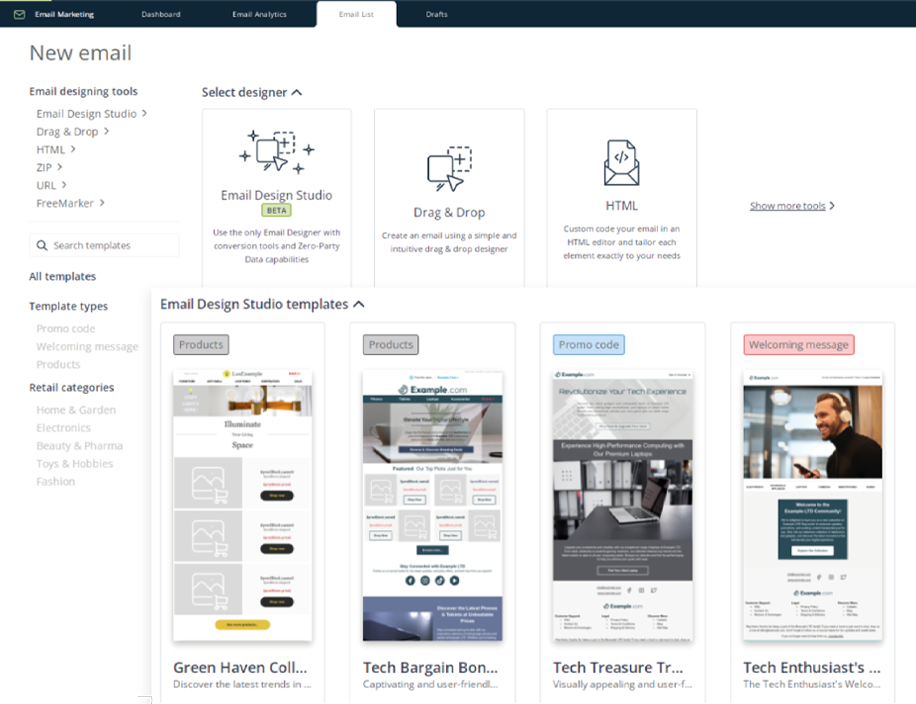Click the HTML envelope code icon
The height and width of the screenshot is (704, 916).
pos(622,162)
